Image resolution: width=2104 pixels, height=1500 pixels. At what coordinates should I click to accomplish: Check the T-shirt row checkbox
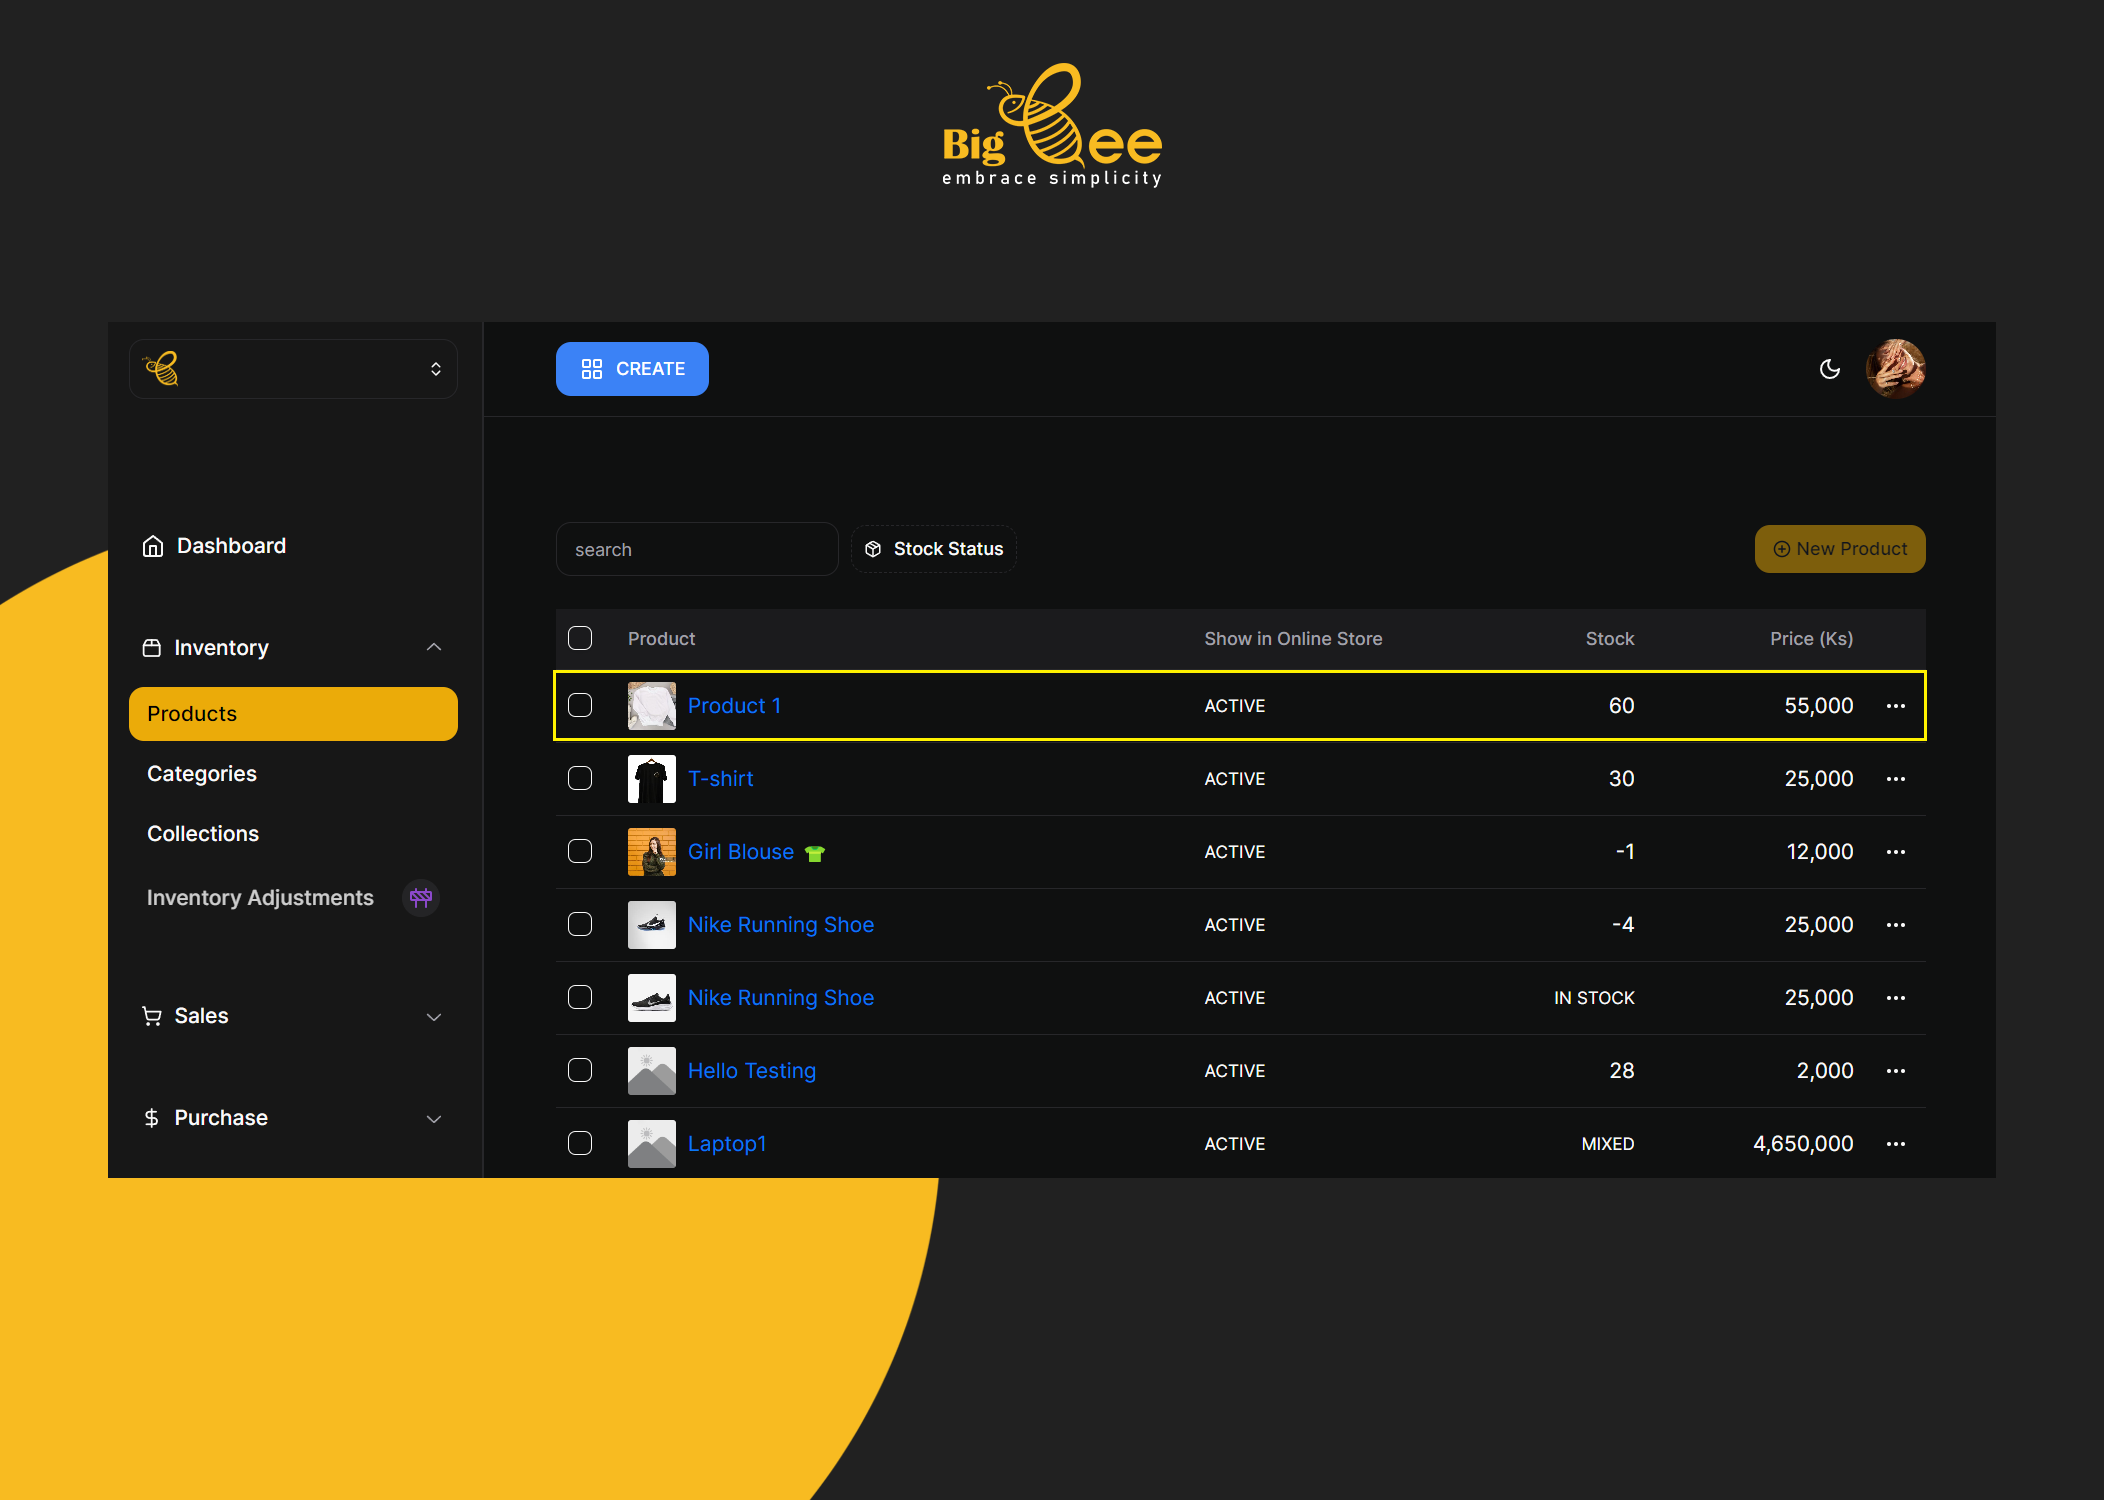click(580, 778)
